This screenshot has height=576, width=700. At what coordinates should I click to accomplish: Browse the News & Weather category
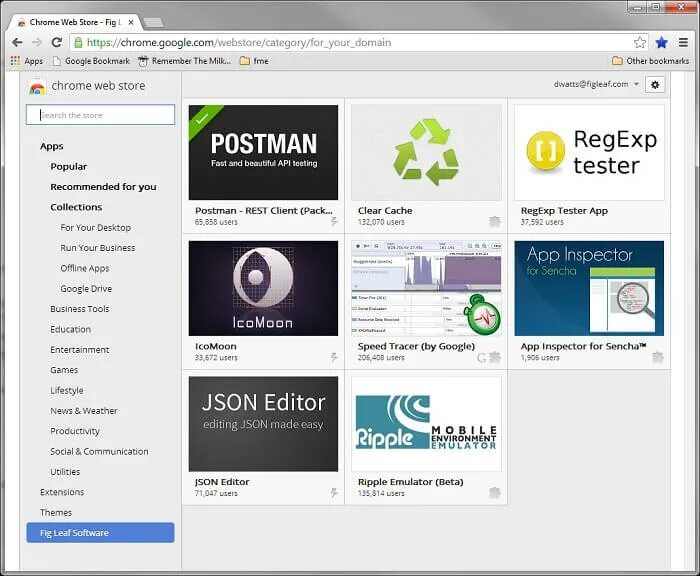tap(84, 410)
